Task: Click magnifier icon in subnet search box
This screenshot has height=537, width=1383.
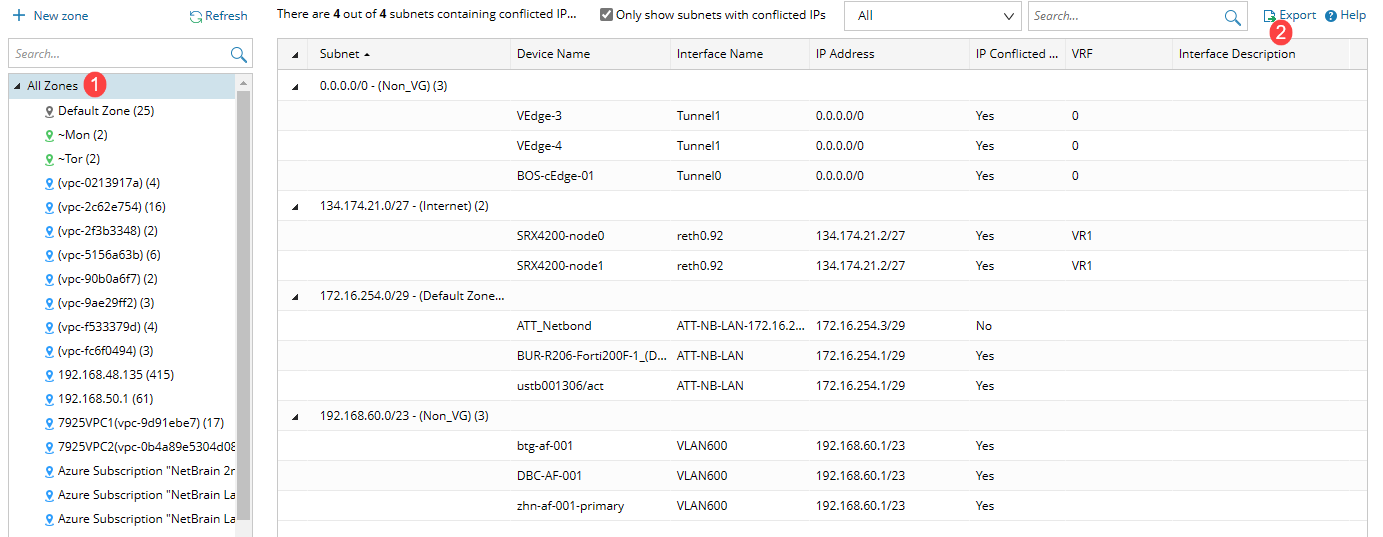Action: 1232,17
